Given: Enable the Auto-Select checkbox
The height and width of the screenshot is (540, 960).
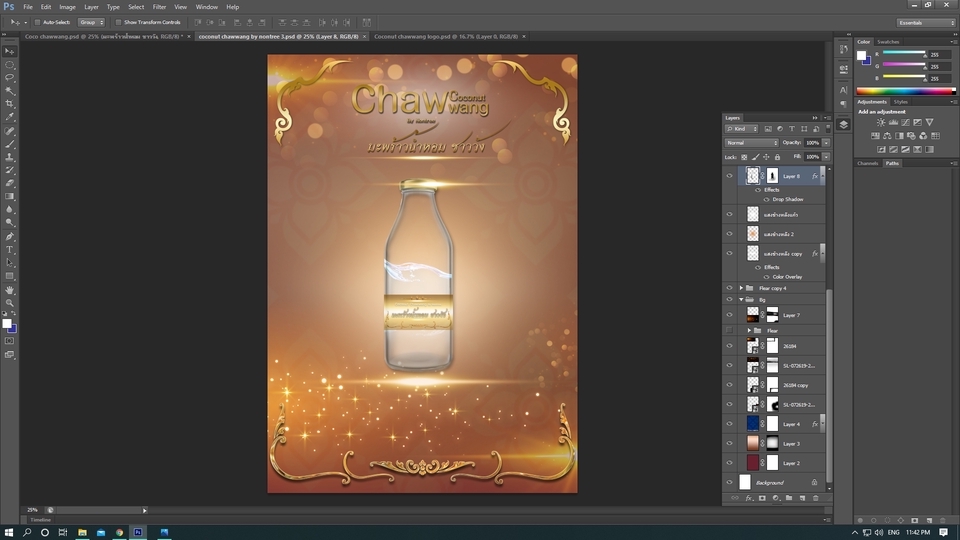Looking at the screenshot, I should 37,23.
